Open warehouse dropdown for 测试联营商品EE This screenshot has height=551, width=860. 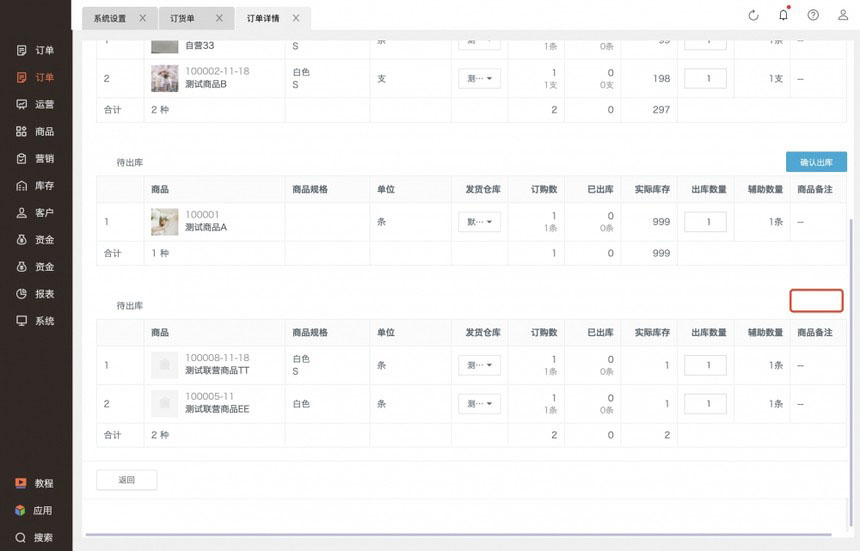pyautogui.click(x=480, y=404)
